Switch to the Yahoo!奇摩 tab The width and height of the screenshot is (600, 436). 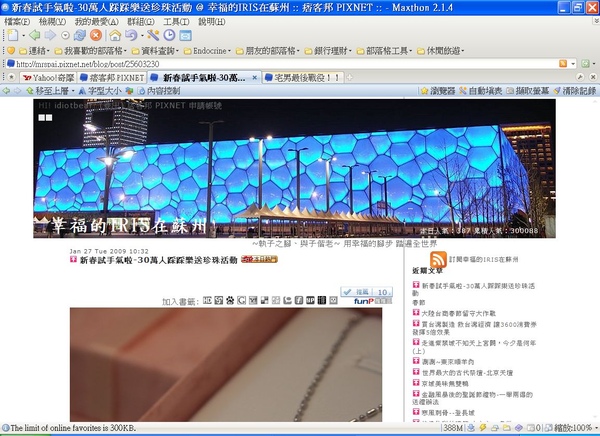point(49,78)
